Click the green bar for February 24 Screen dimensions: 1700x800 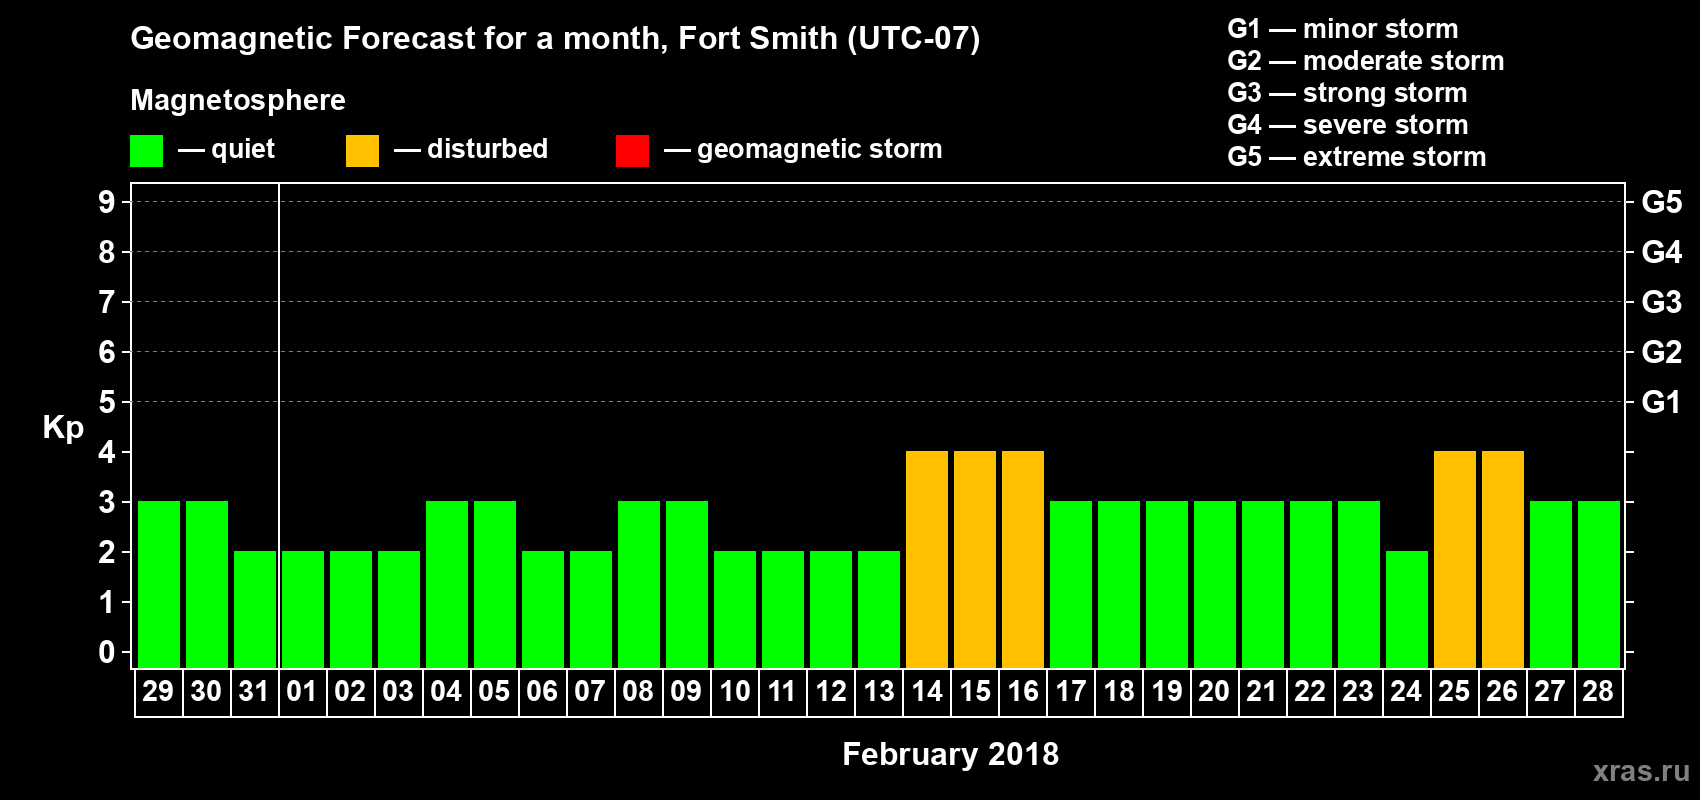[x=1406, y=609]
